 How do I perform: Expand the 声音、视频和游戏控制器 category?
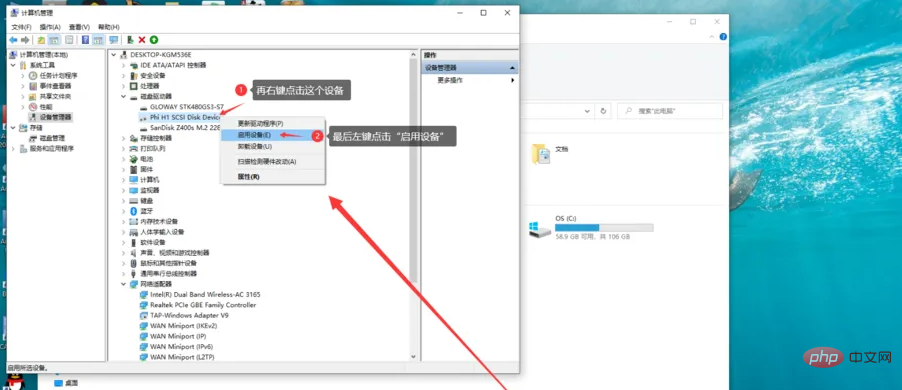click(x=123, y=253)
